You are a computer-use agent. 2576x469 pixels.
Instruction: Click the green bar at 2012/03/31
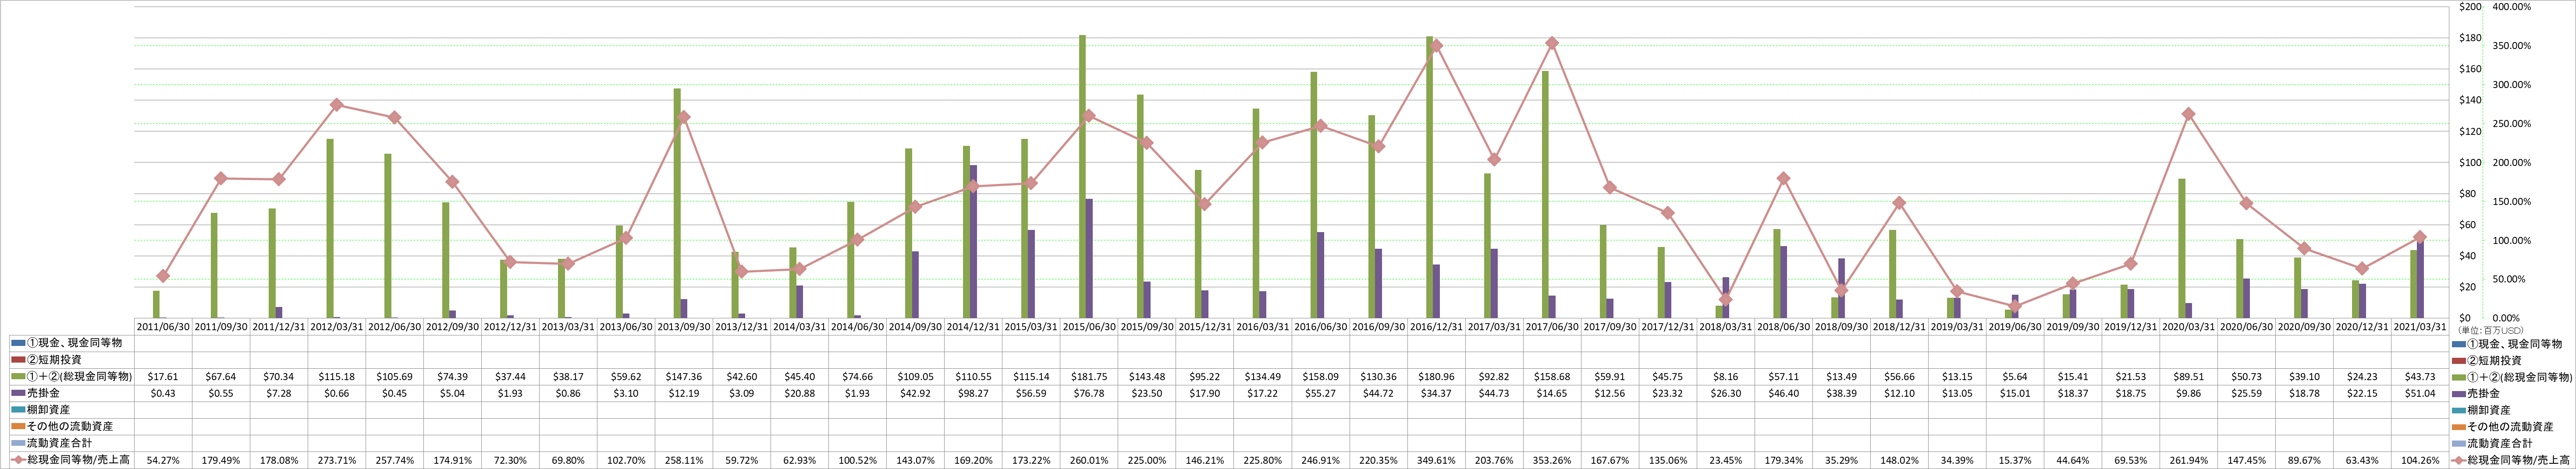tap(330, 228)
